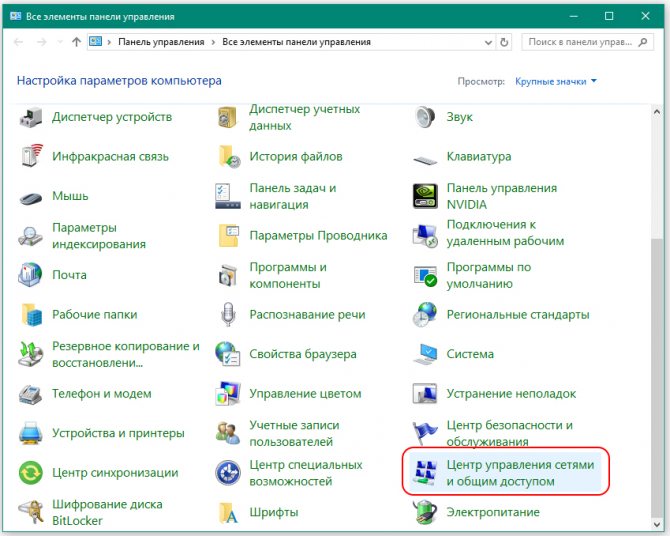Open Центр управления сетями icon
This screenshot has width=670, height=536.
click(x=425, y=473)
